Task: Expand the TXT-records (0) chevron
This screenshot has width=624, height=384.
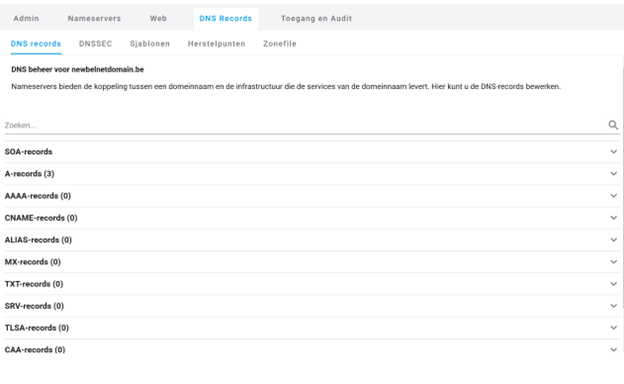Action: 613,284
